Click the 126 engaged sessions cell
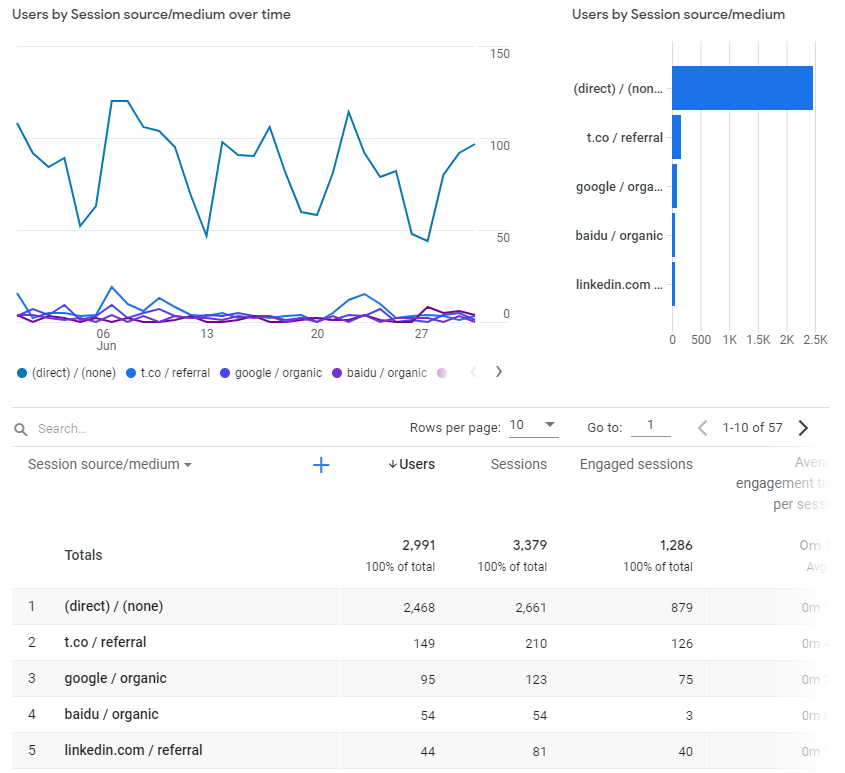Image resolution: width=845 pixels, height=773 pixels. pos(682,644)
